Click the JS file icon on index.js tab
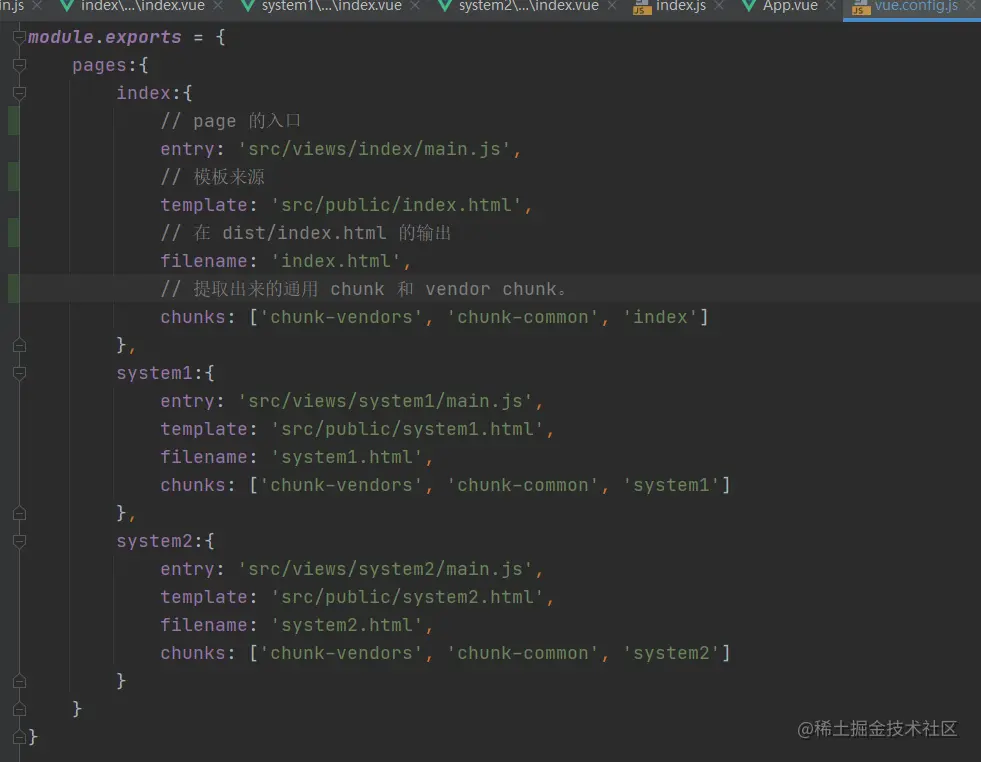Screen dimensions: 981x762 coord(641,7)
